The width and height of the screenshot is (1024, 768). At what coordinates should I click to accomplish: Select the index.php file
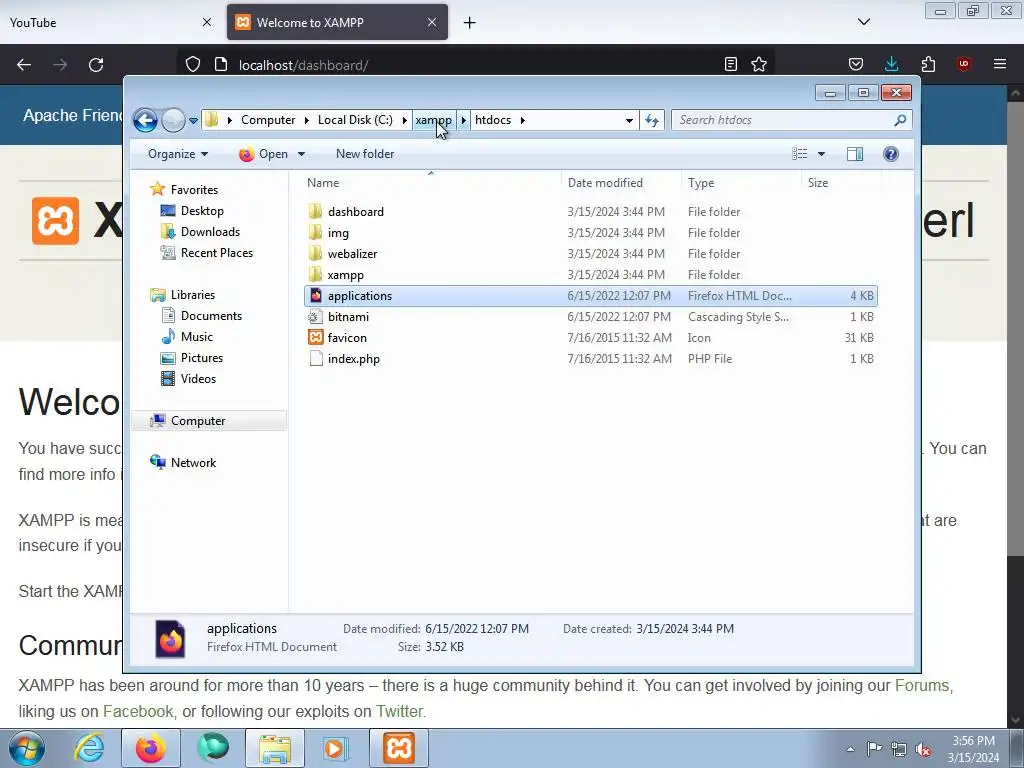pyautogui.click(x=590, y=359)
